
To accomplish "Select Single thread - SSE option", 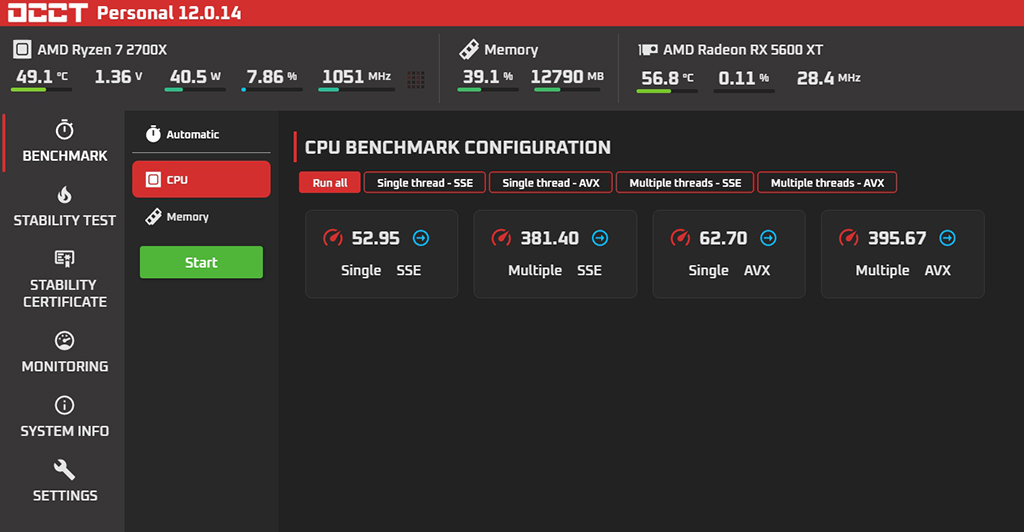I will click(425, 183).
